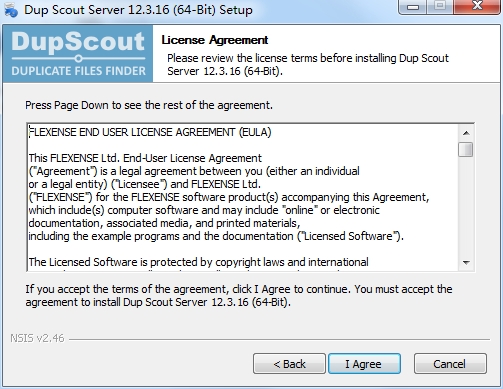Click the window title text Dup Scout Server Setup
Viewport: 503px width, 389px height.
pos(138,10)
